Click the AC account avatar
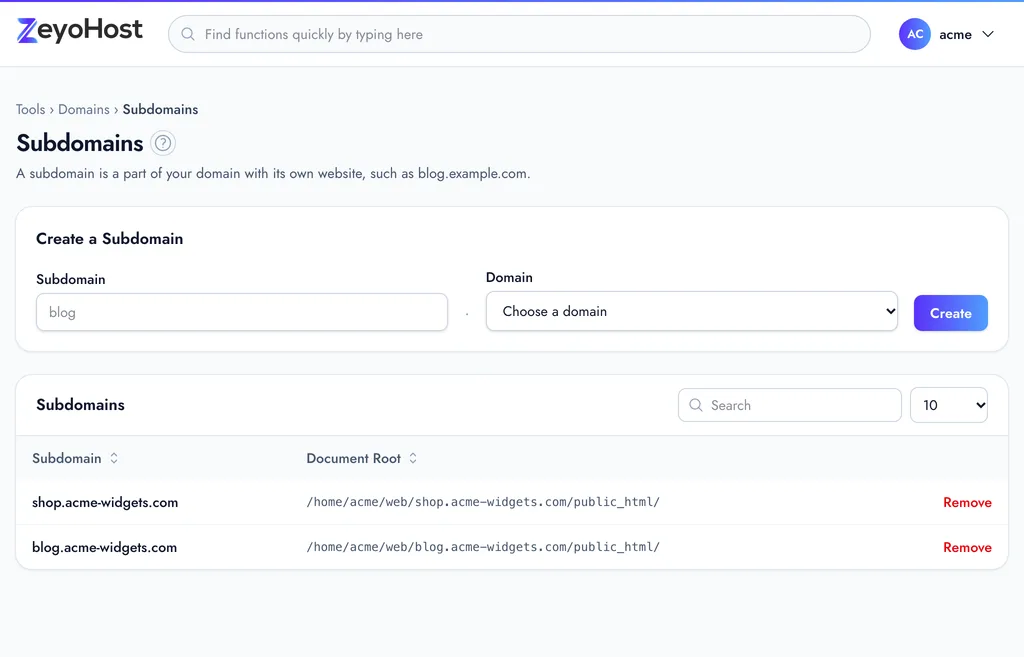1024x657 pixels. 914,34
